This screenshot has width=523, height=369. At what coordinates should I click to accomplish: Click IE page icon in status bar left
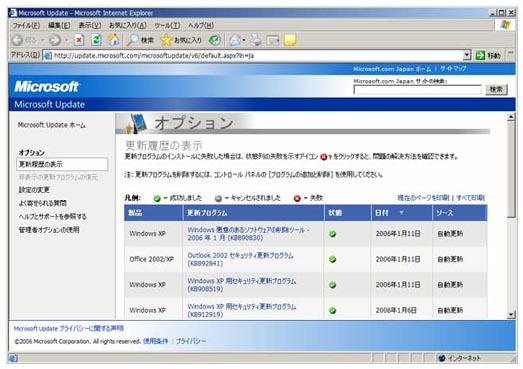coord(13,358)
